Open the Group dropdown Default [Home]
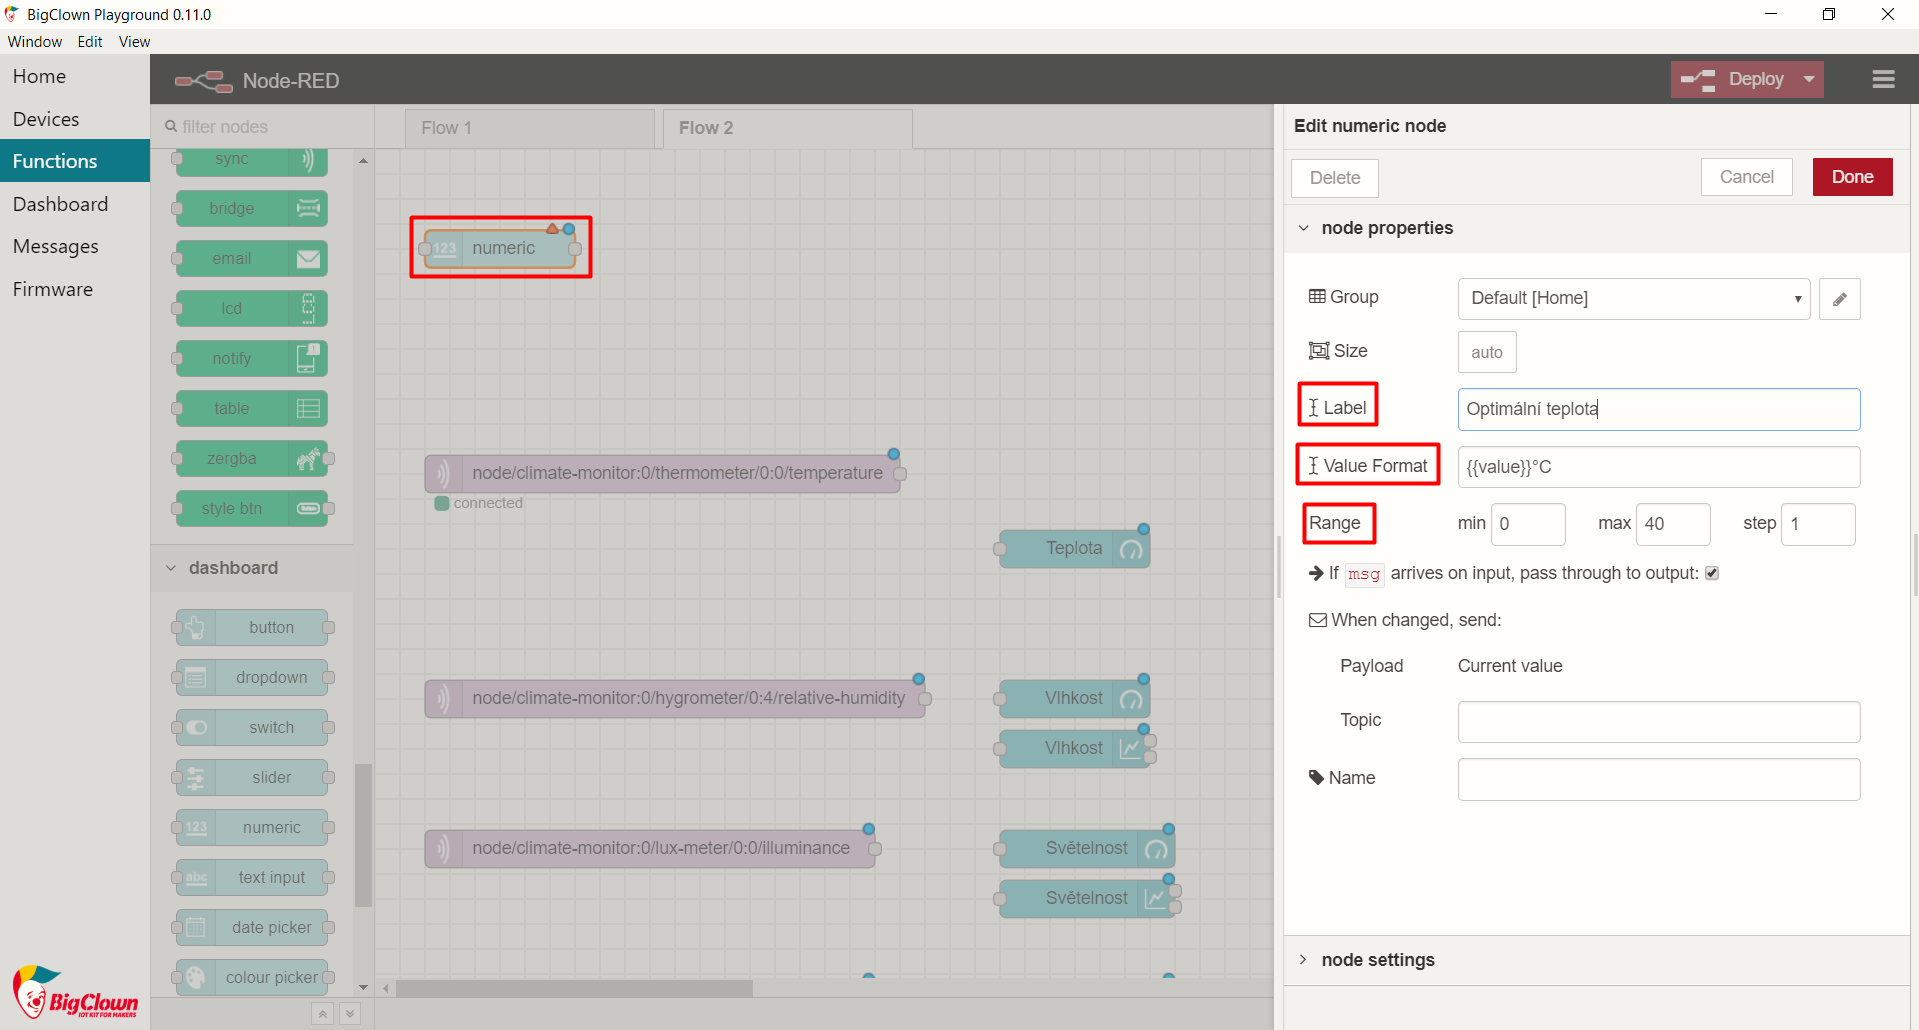1919x1030 pixels. tap(1634, 299)
